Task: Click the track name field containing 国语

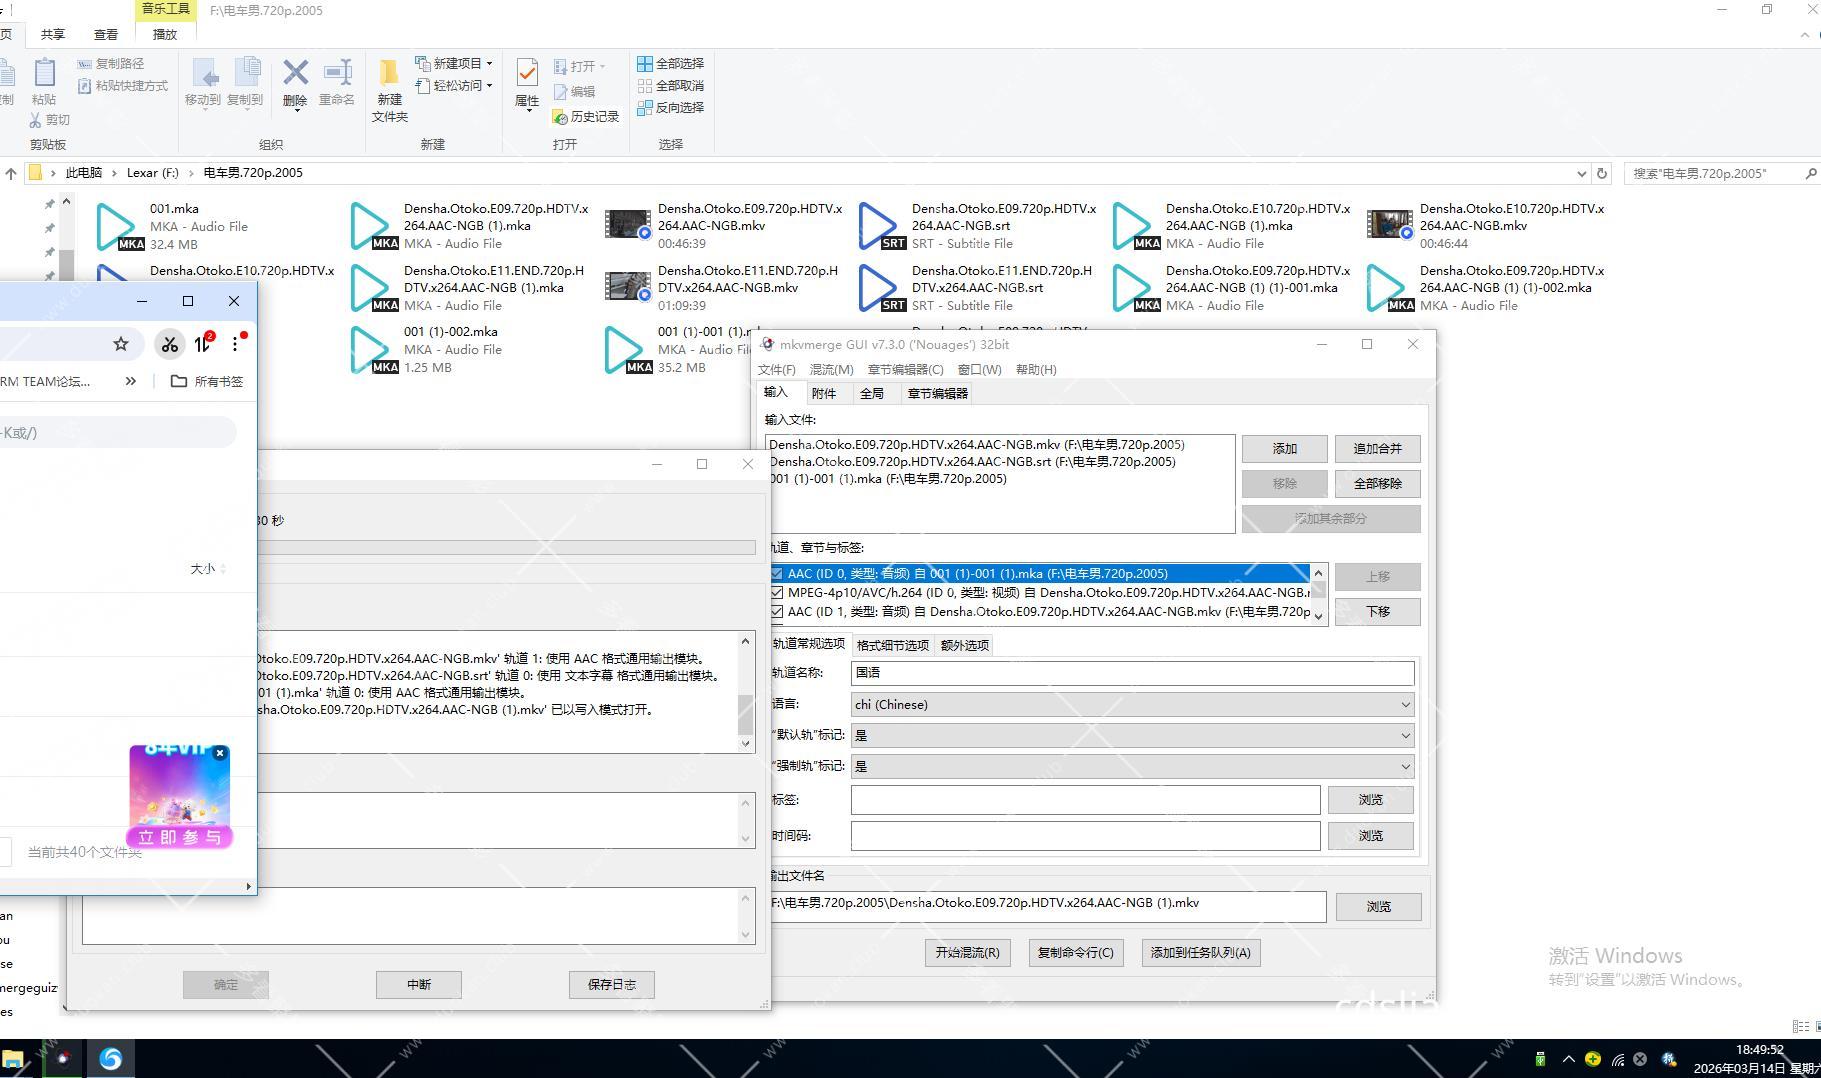Action: (1132, 674)
